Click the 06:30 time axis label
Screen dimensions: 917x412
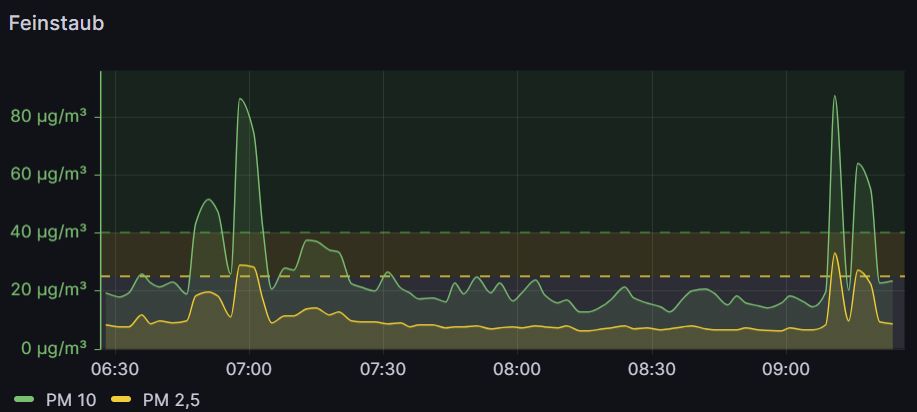(x=115, y=370)
